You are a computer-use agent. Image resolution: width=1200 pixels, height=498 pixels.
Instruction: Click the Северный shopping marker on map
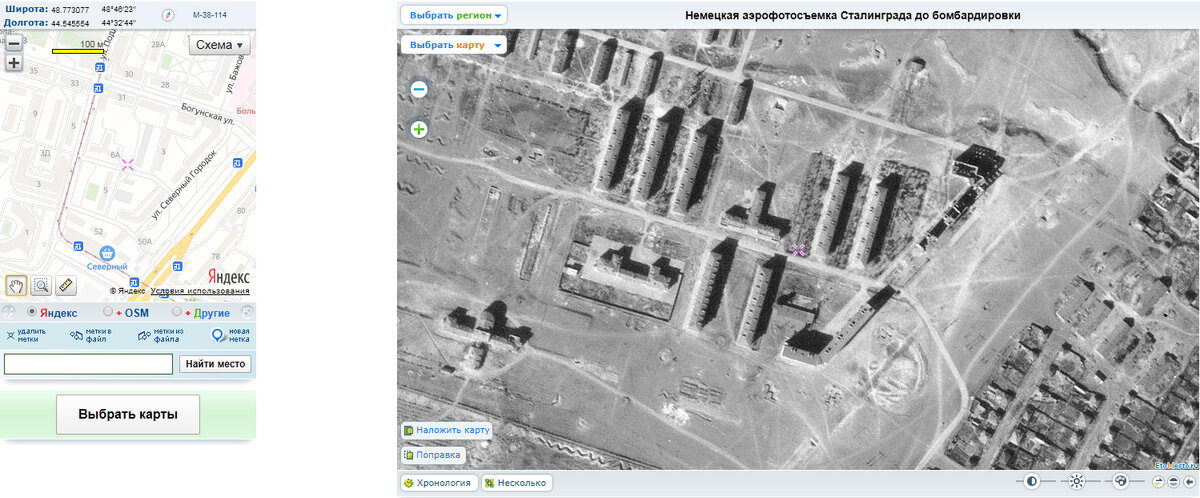tap(107, 254)
